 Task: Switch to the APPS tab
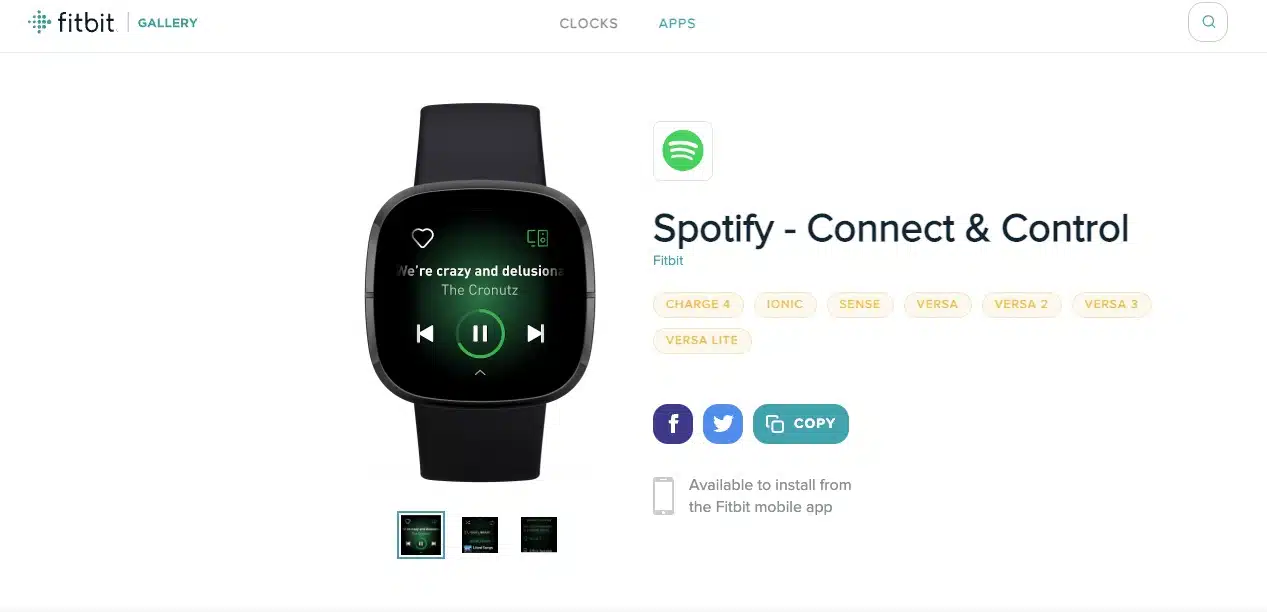pyautogui.click(x=677, y=23)
